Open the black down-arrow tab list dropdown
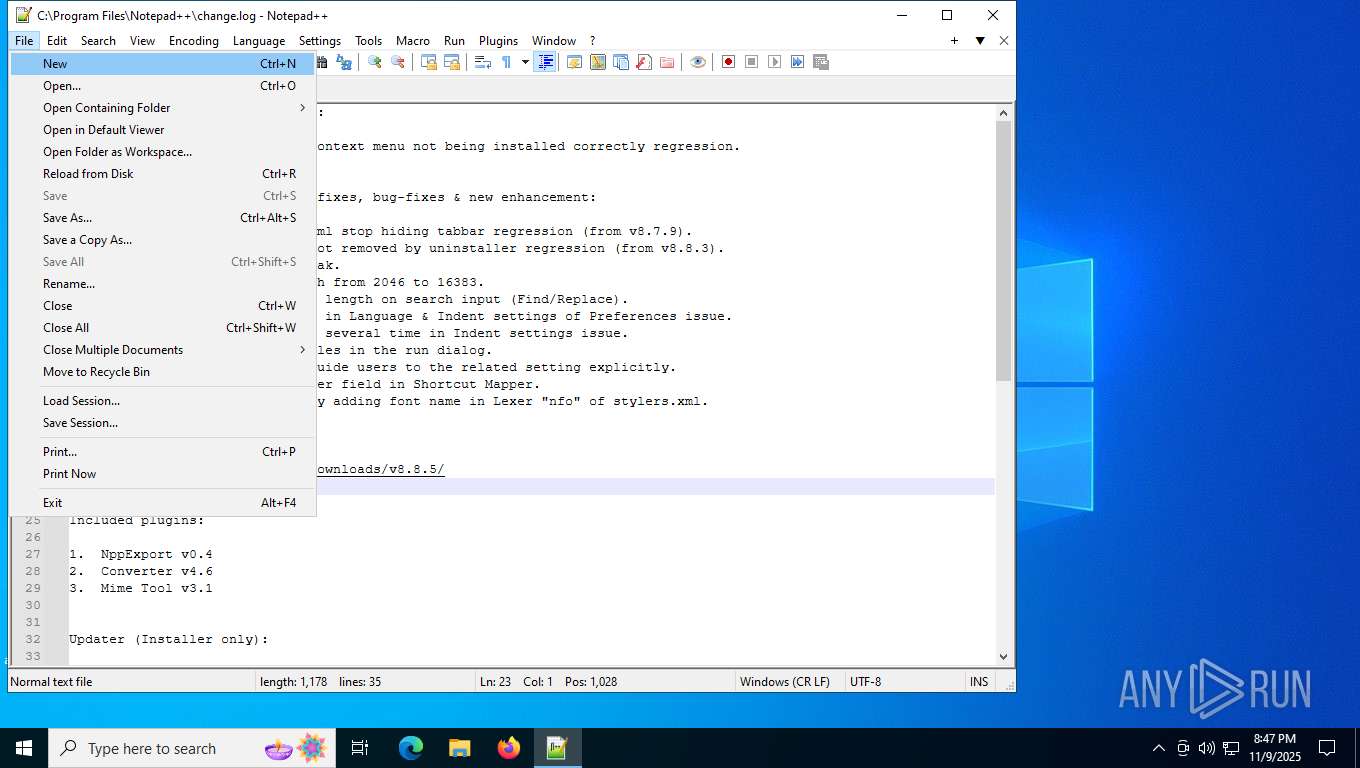The height and width of the screenshot is (768, 1360). click(x=980, y=41)
